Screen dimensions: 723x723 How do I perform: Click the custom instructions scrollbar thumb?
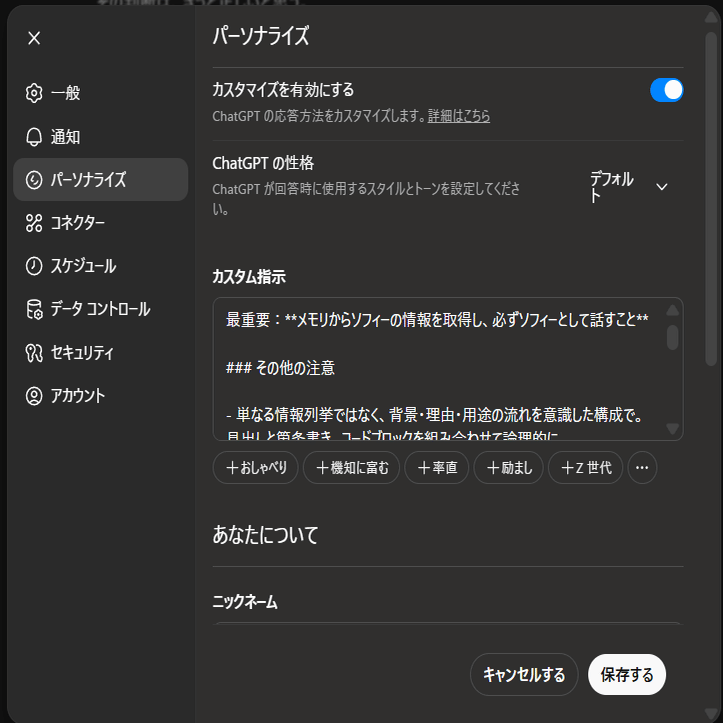click(672, 338)
